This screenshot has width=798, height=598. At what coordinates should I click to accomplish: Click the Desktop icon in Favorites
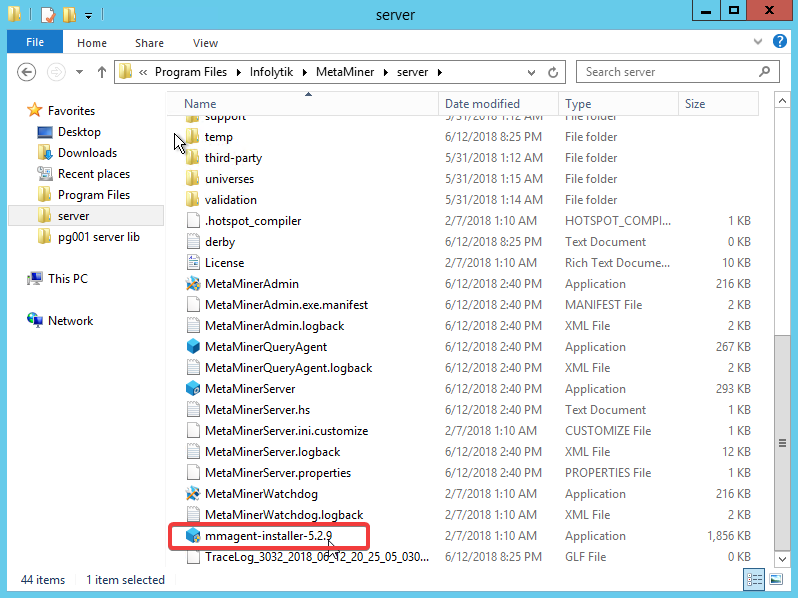(x=45, y=132)
